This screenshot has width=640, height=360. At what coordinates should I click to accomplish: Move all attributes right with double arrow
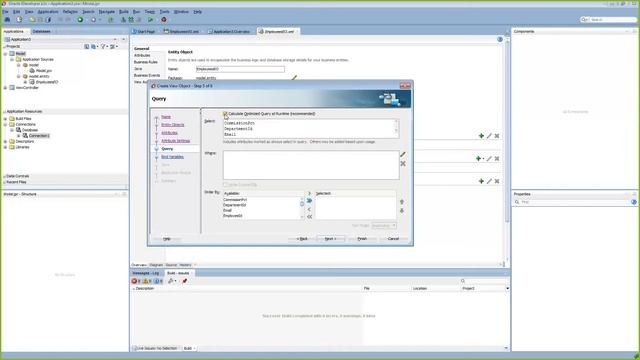(x=309, y=201)
